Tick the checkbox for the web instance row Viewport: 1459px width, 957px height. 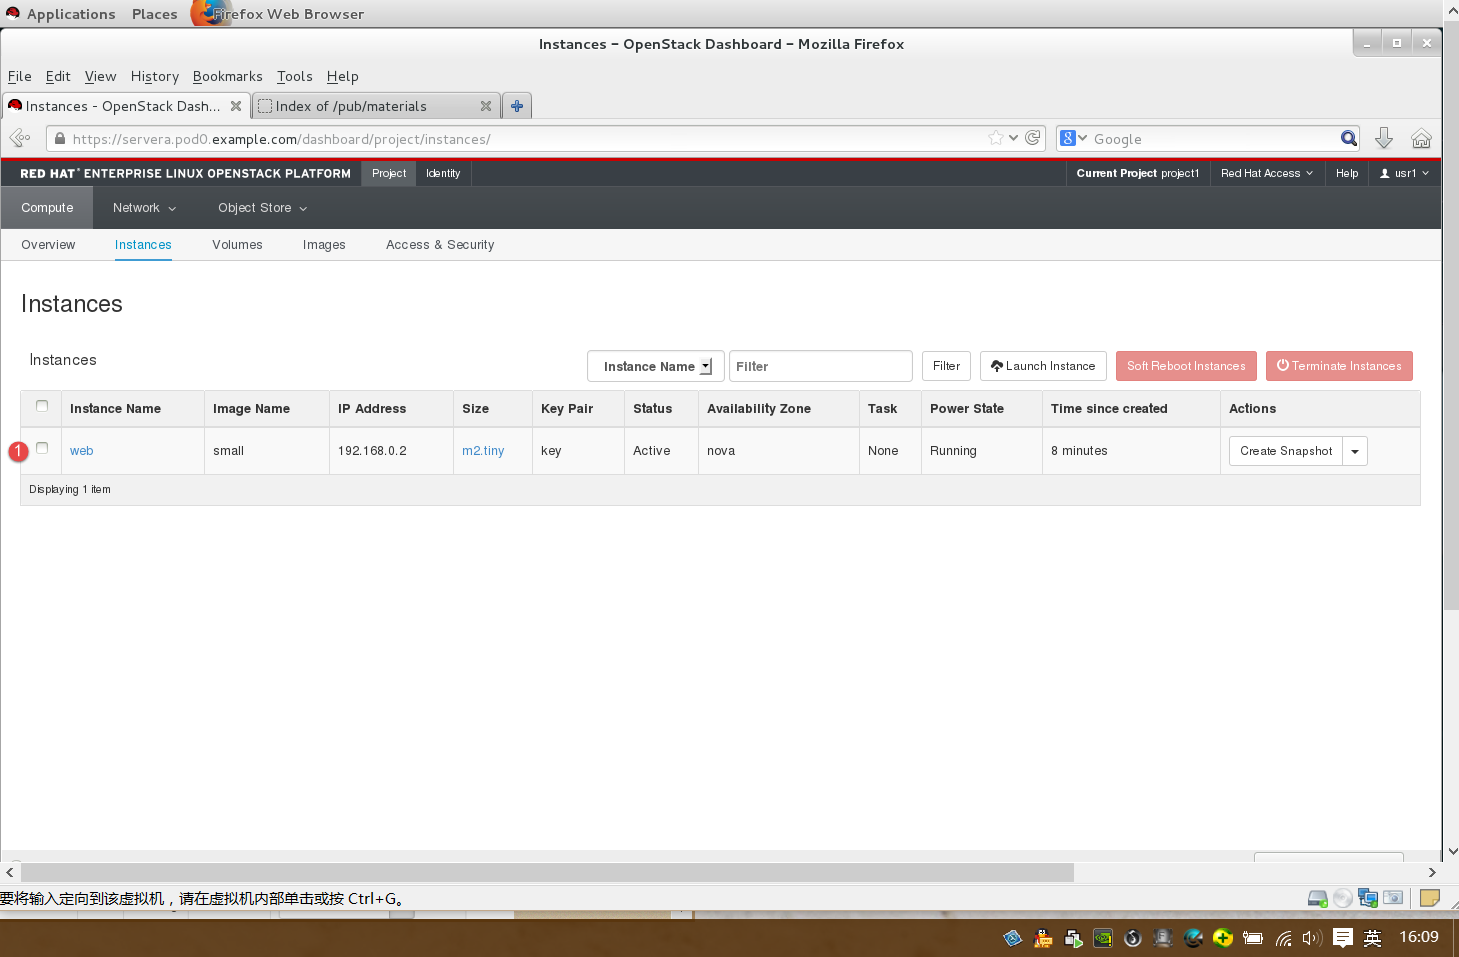tap(42, 448)
